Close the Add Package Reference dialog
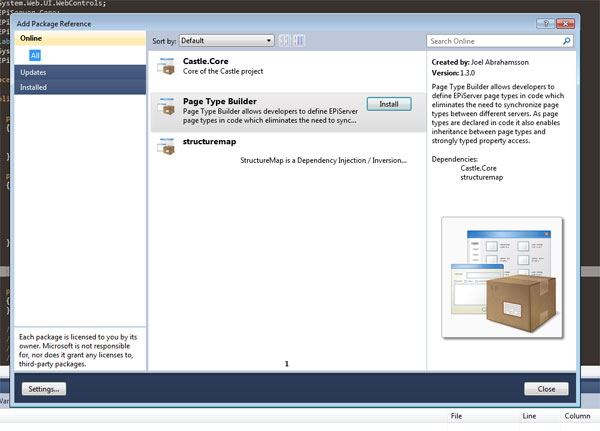 [565, 23]
